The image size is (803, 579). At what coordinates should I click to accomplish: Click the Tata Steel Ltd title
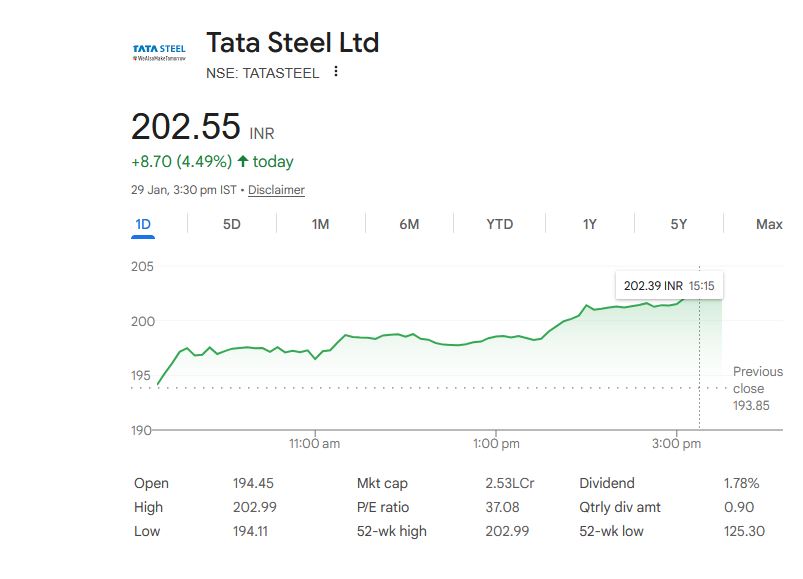pos(292,43)
